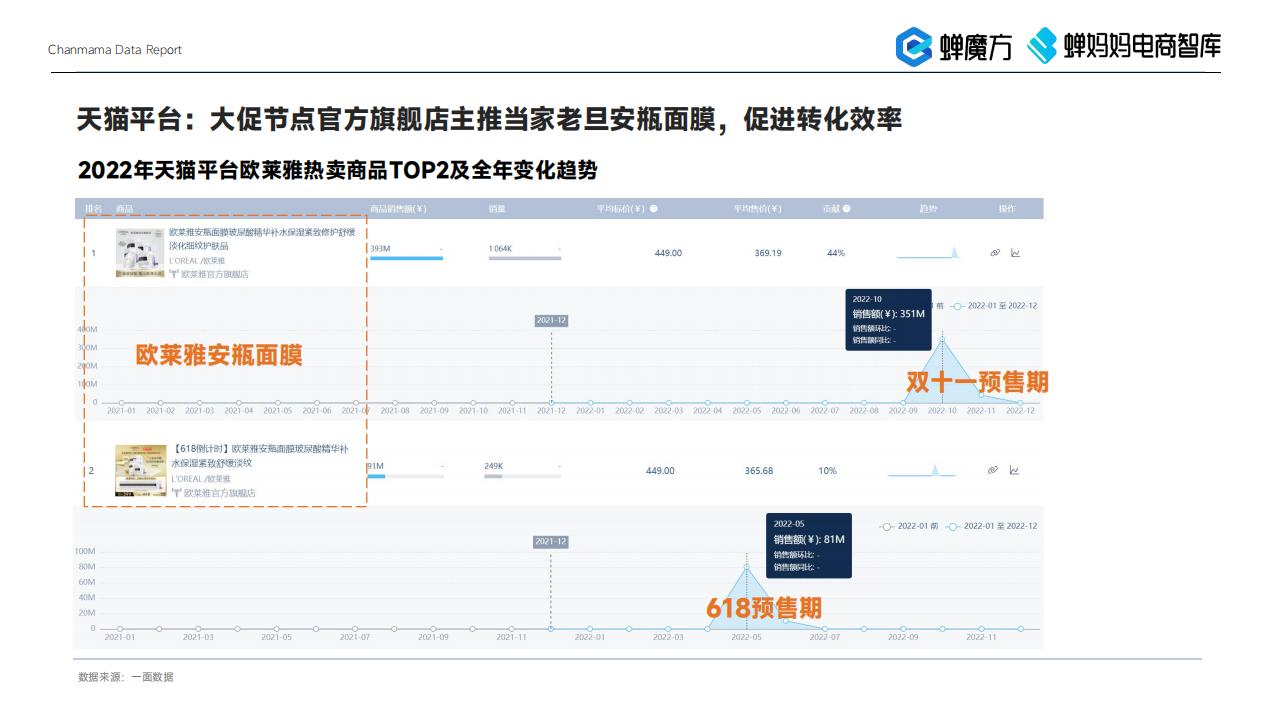
Task: Click the 449.00 list price in row 2
Action: tap(660, 471)
